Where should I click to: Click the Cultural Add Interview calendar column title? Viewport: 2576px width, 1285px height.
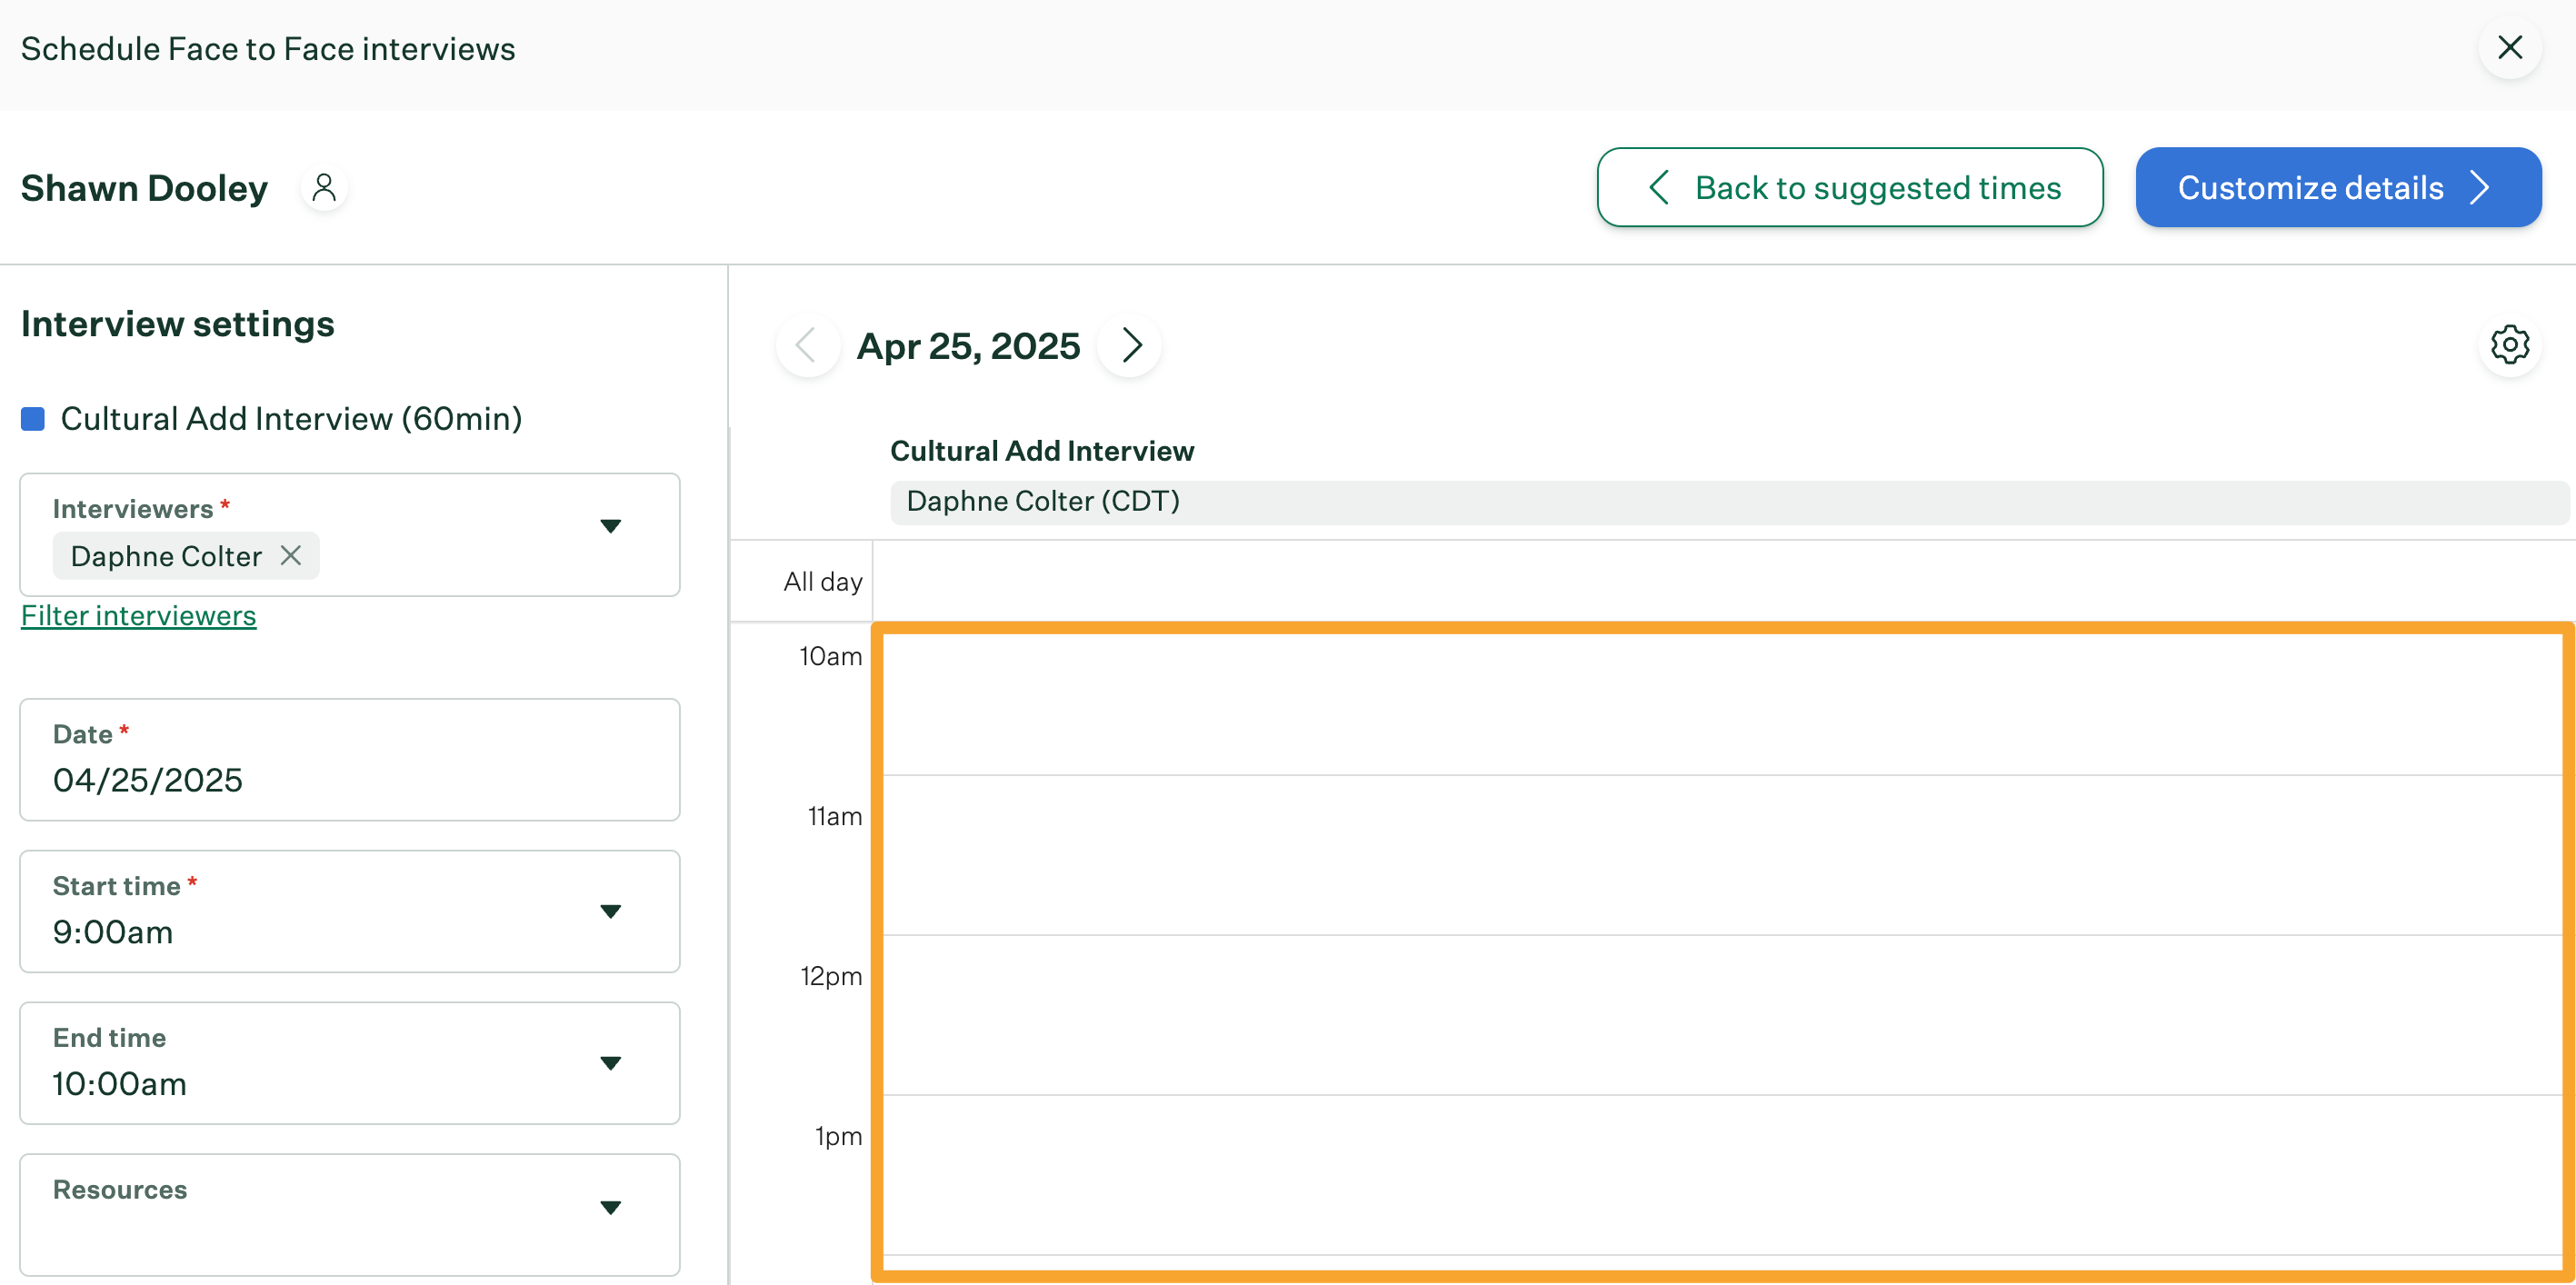click(x=1042, y=451)
